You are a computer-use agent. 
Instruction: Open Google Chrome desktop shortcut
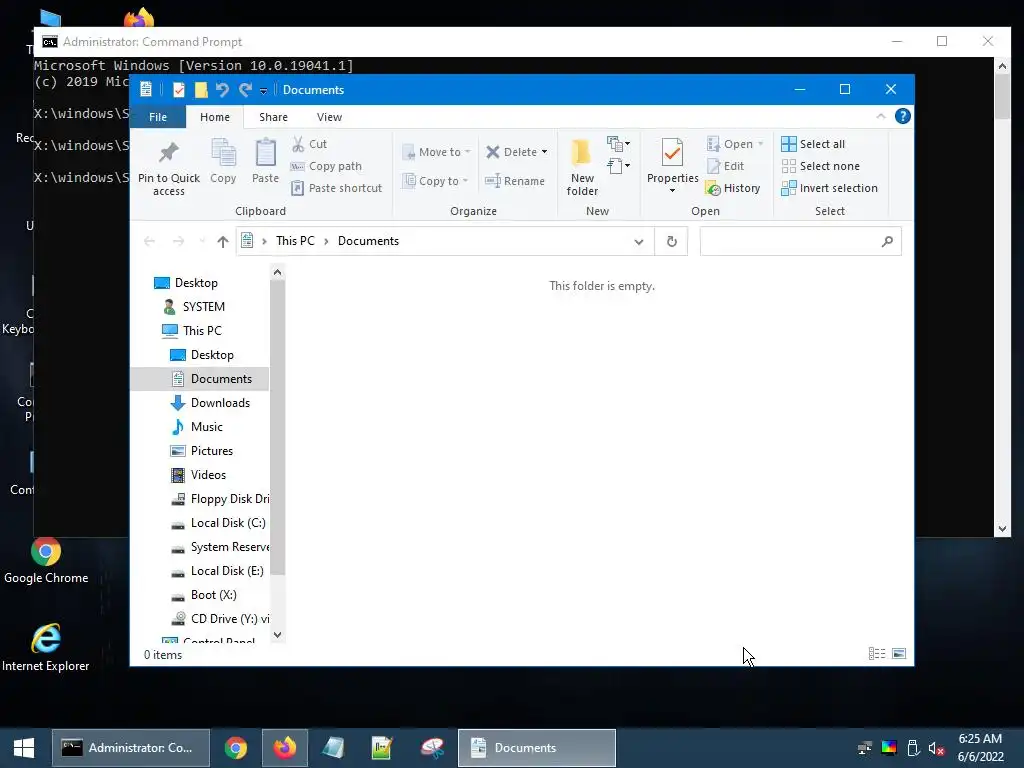click(x=46, y=560)
